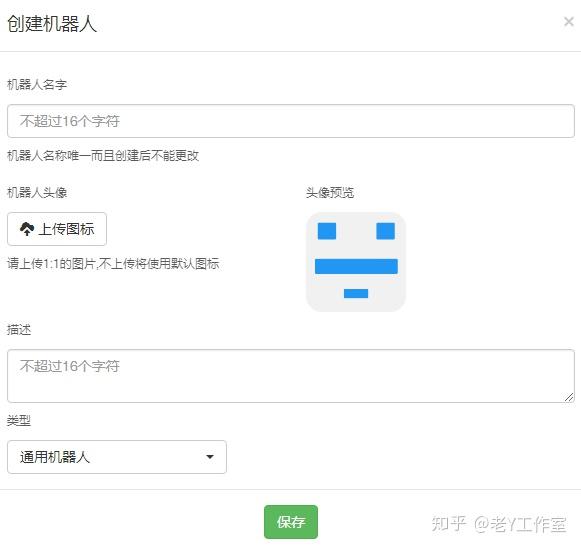
Task: Click the 请上传1:1的图片 hint text
Action: (113, 264)
